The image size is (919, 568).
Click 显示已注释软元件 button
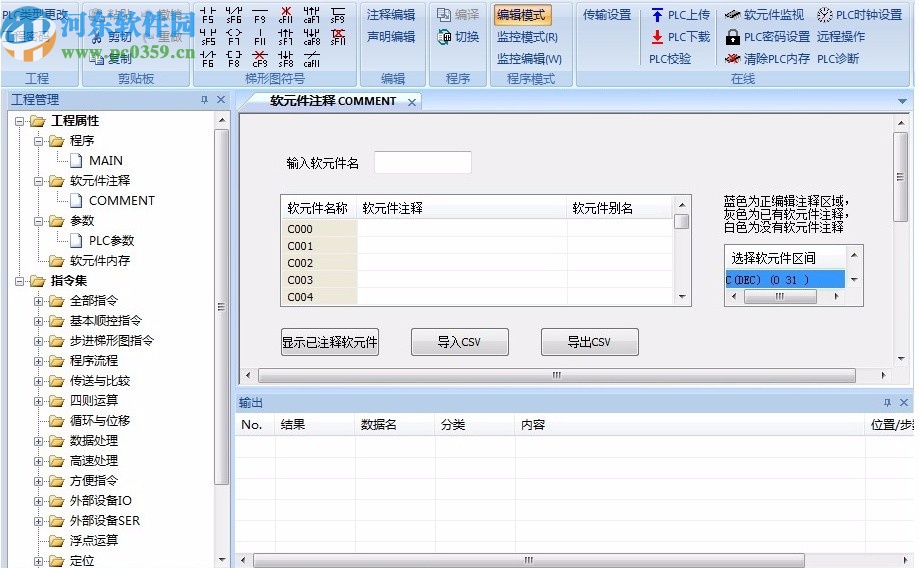point(329,342)
